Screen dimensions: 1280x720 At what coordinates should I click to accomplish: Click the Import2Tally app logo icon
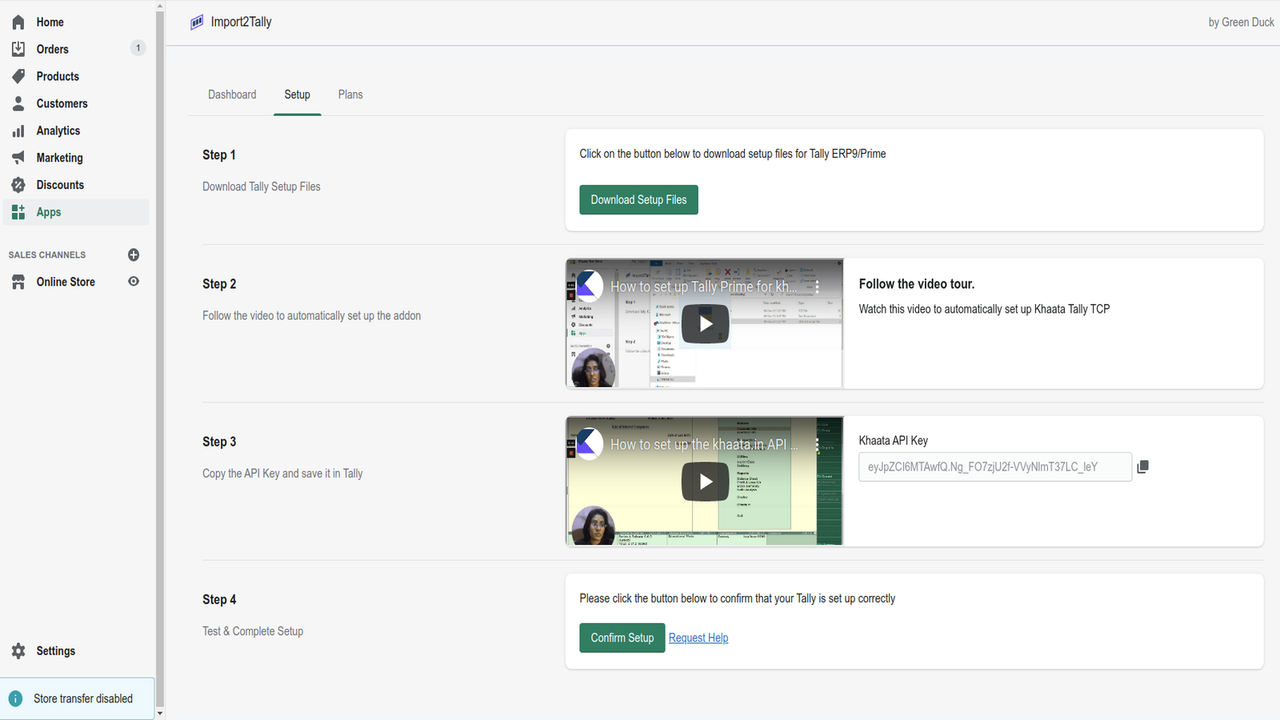pyautogui.click(x=197, y=22)
